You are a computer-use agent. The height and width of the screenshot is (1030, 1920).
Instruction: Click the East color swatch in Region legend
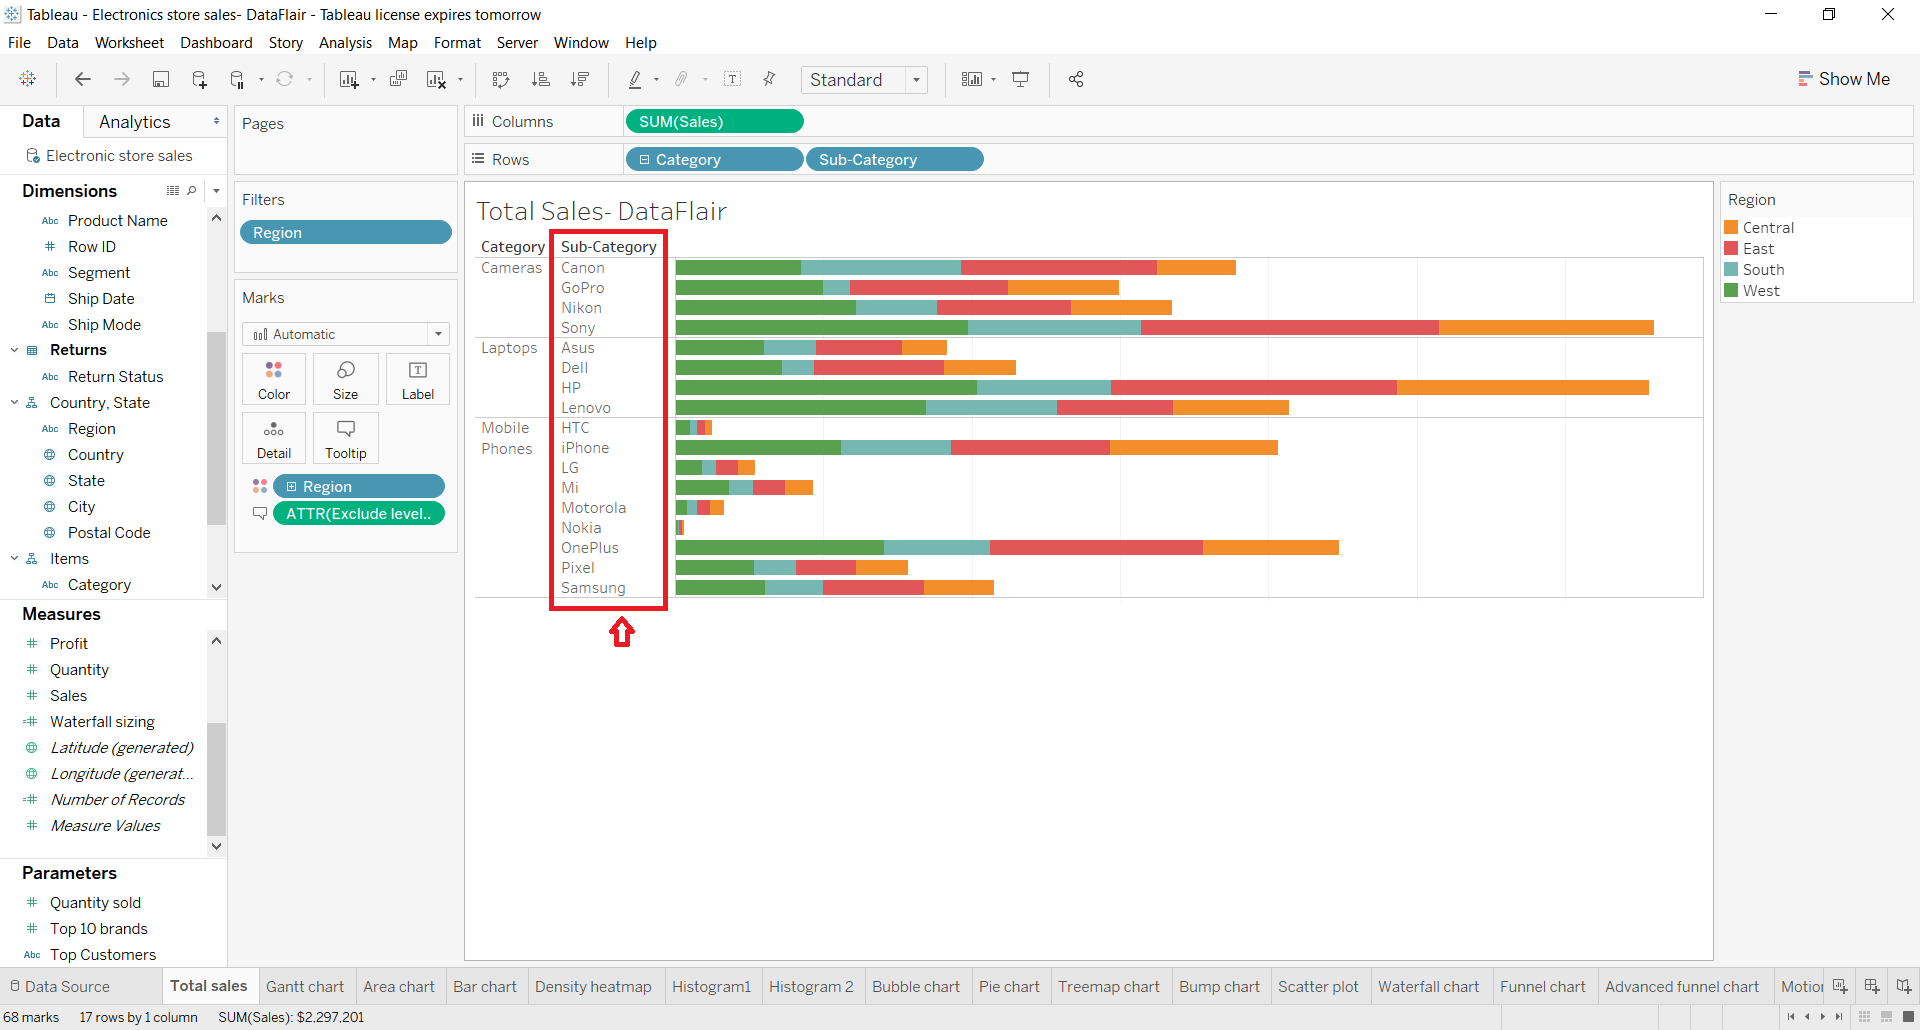click(1733, 248)
